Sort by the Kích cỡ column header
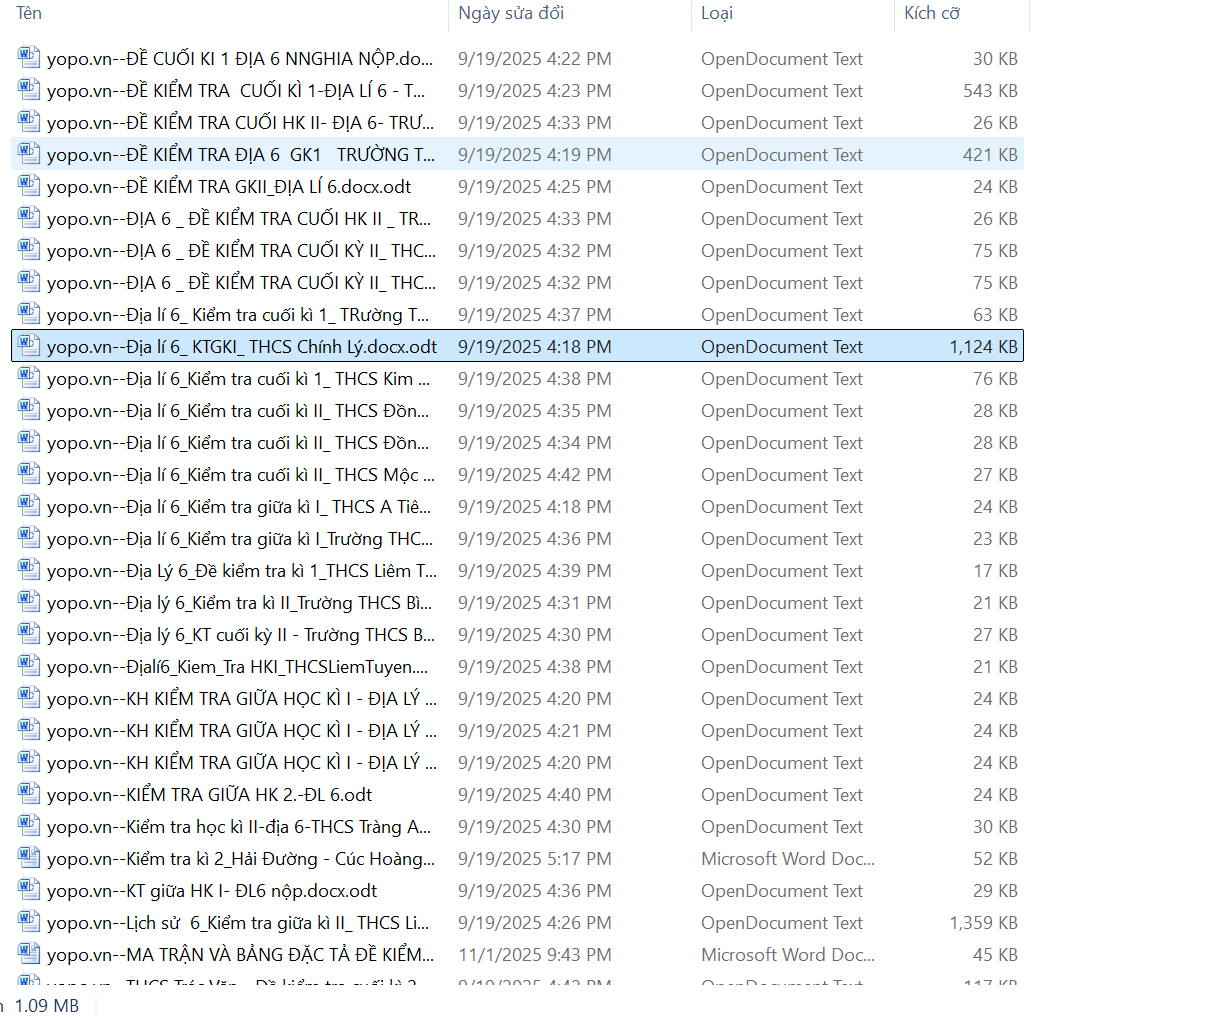Image resolution: width=1208 pixels, height=1017 pixels. pyautogui.click(x=932, y=13)
